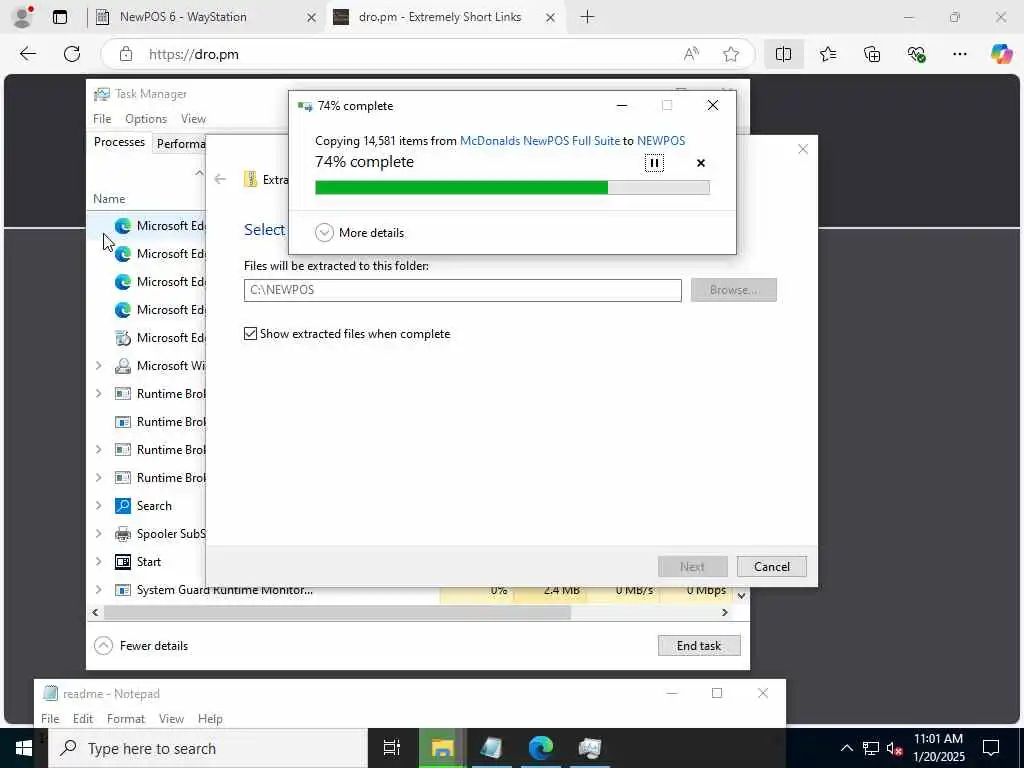Expand the Spooler SubSystem process
1024x768 pixels.
pyautogui.click(x=99, y=534)
